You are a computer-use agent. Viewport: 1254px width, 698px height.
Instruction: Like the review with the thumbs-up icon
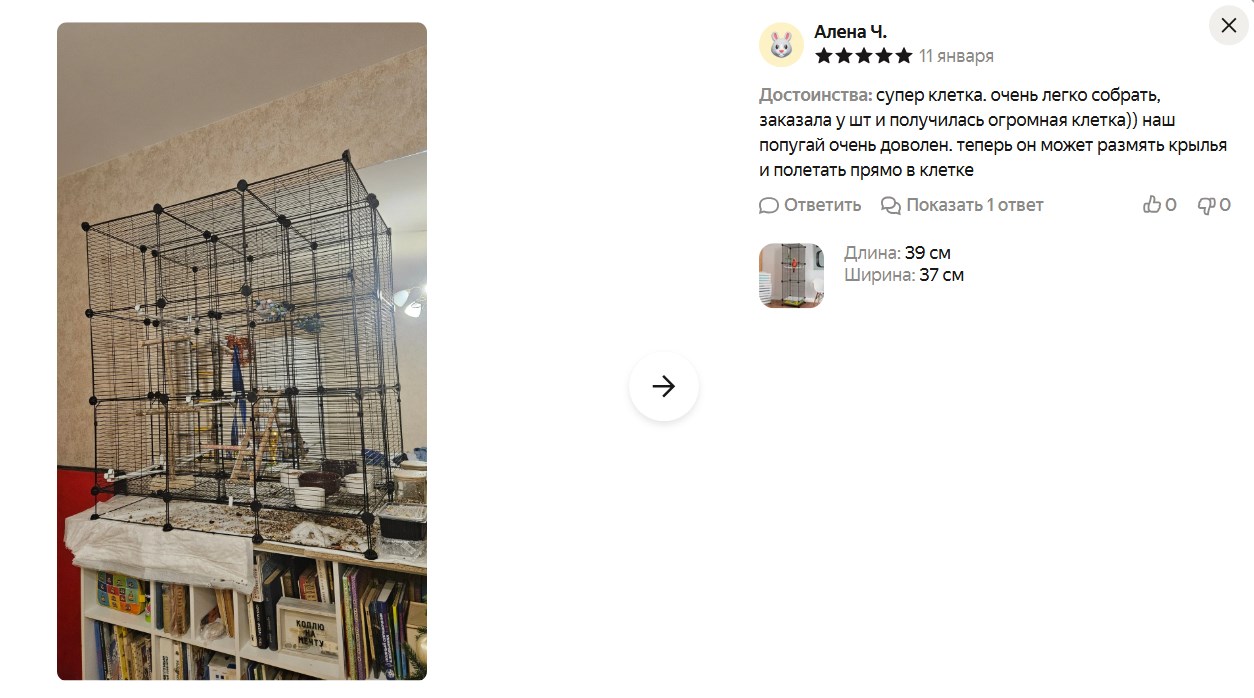(1152, 205)
